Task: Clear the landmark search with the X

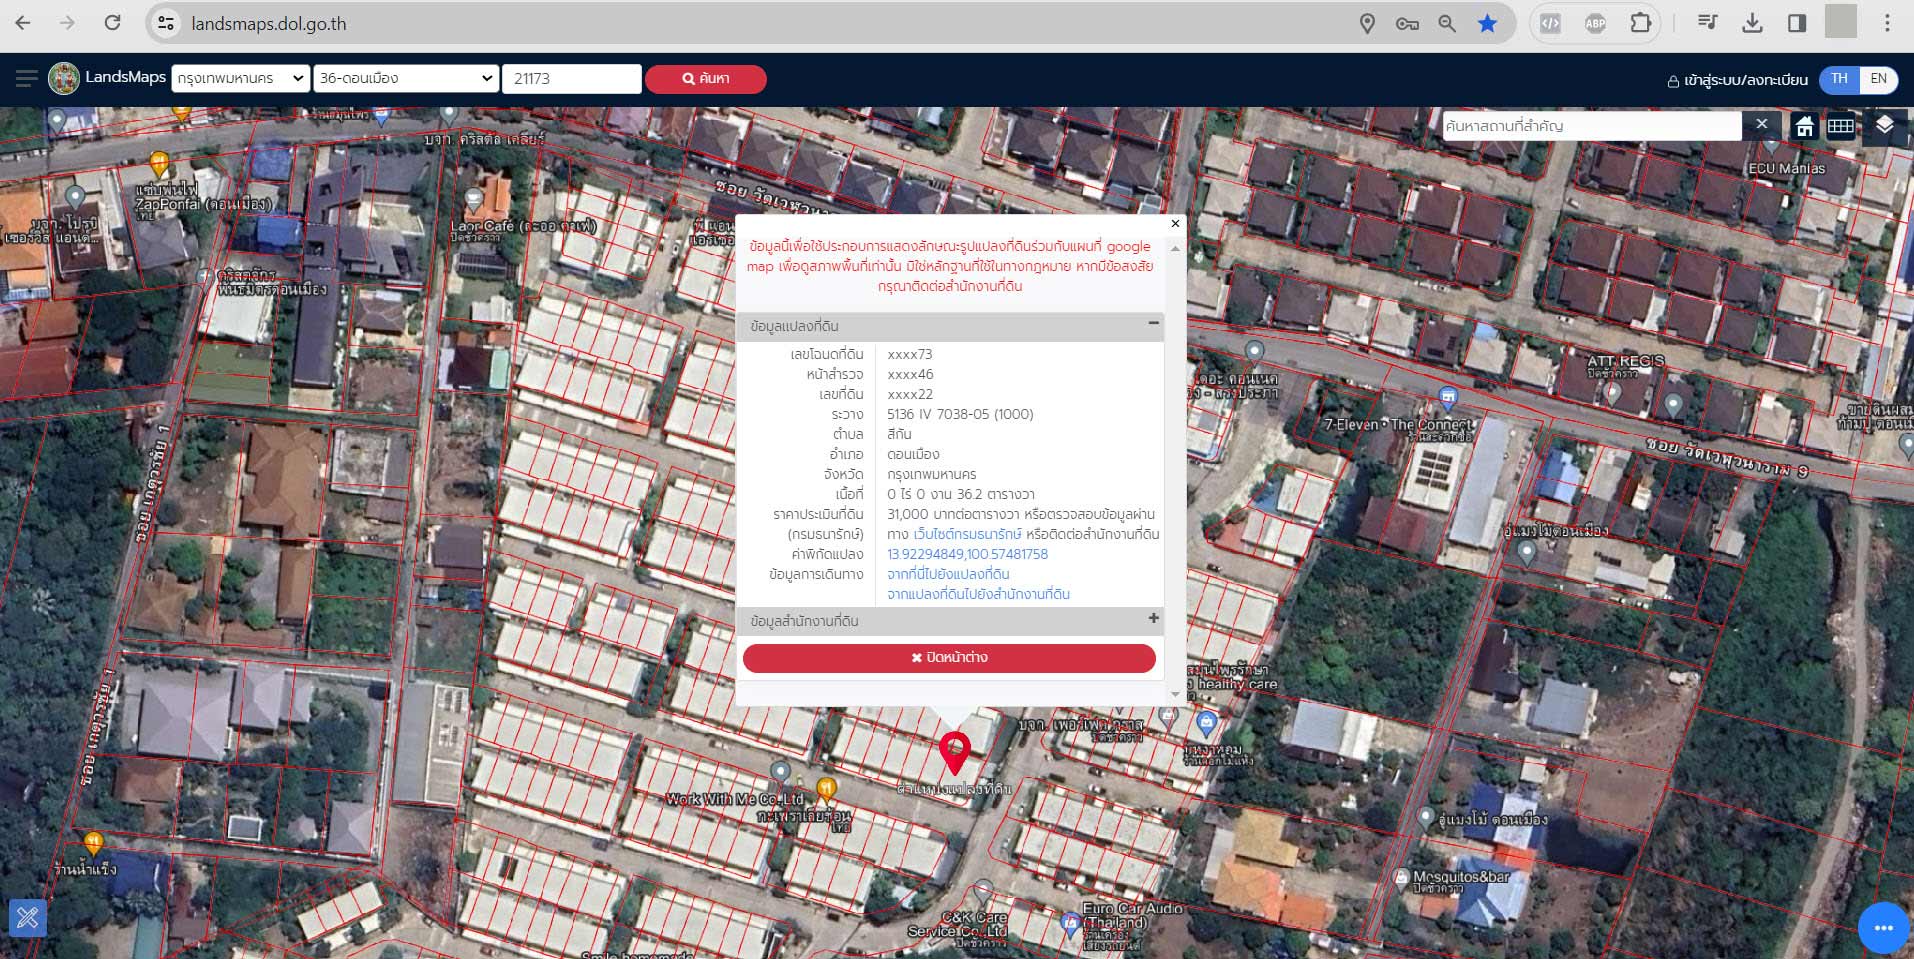Action: tap(1761, 125)
